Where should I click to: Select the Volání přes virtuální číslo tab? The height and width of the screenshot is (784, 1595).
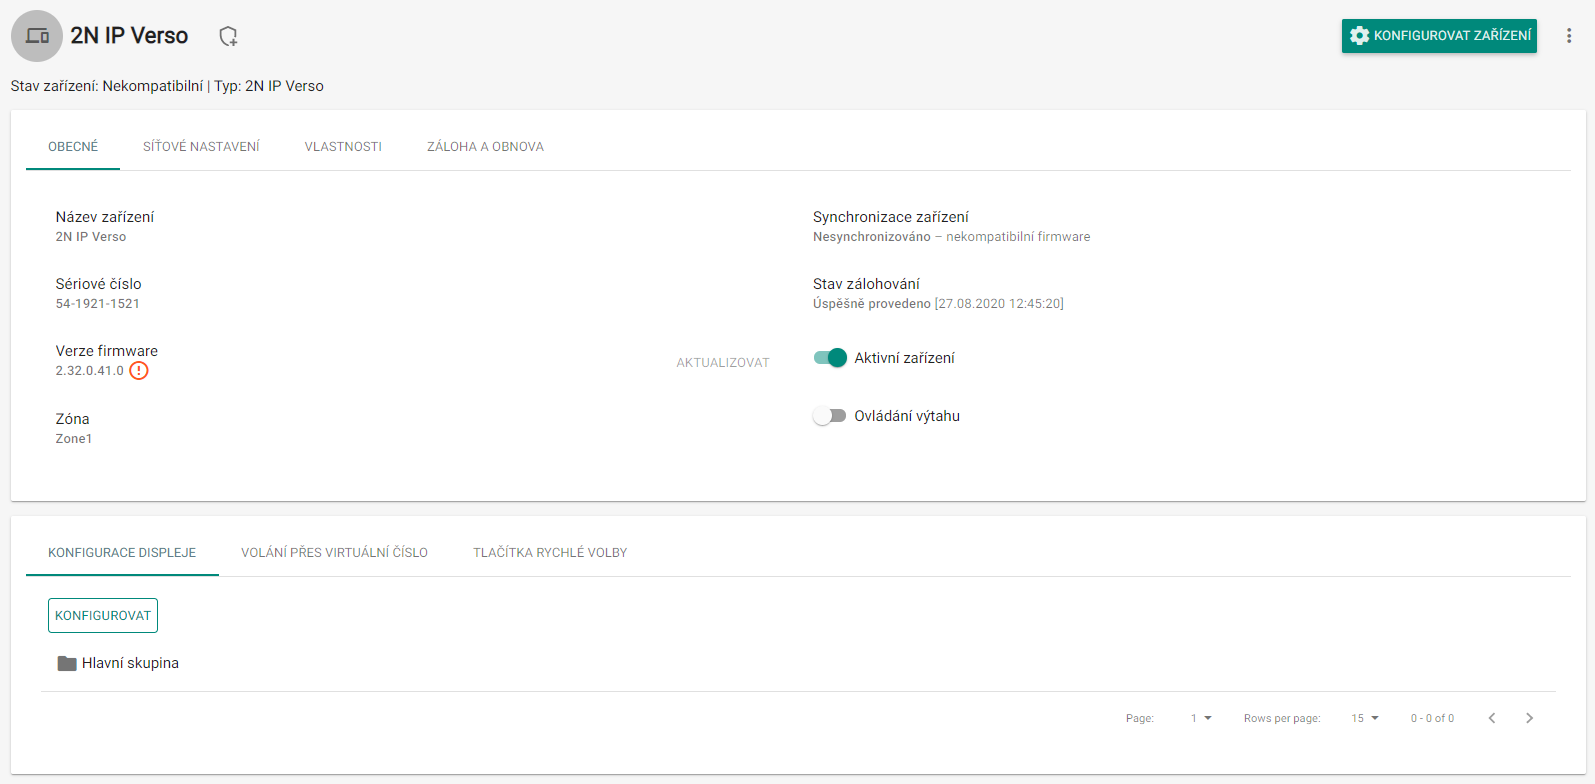334,553
